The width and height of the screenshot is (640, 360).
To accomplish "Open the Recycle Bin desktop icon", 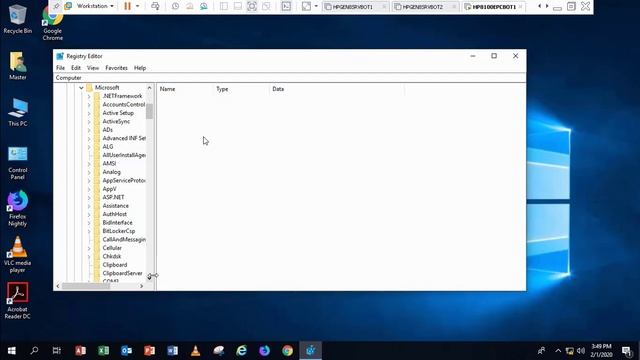I will (x=18, y=18).
